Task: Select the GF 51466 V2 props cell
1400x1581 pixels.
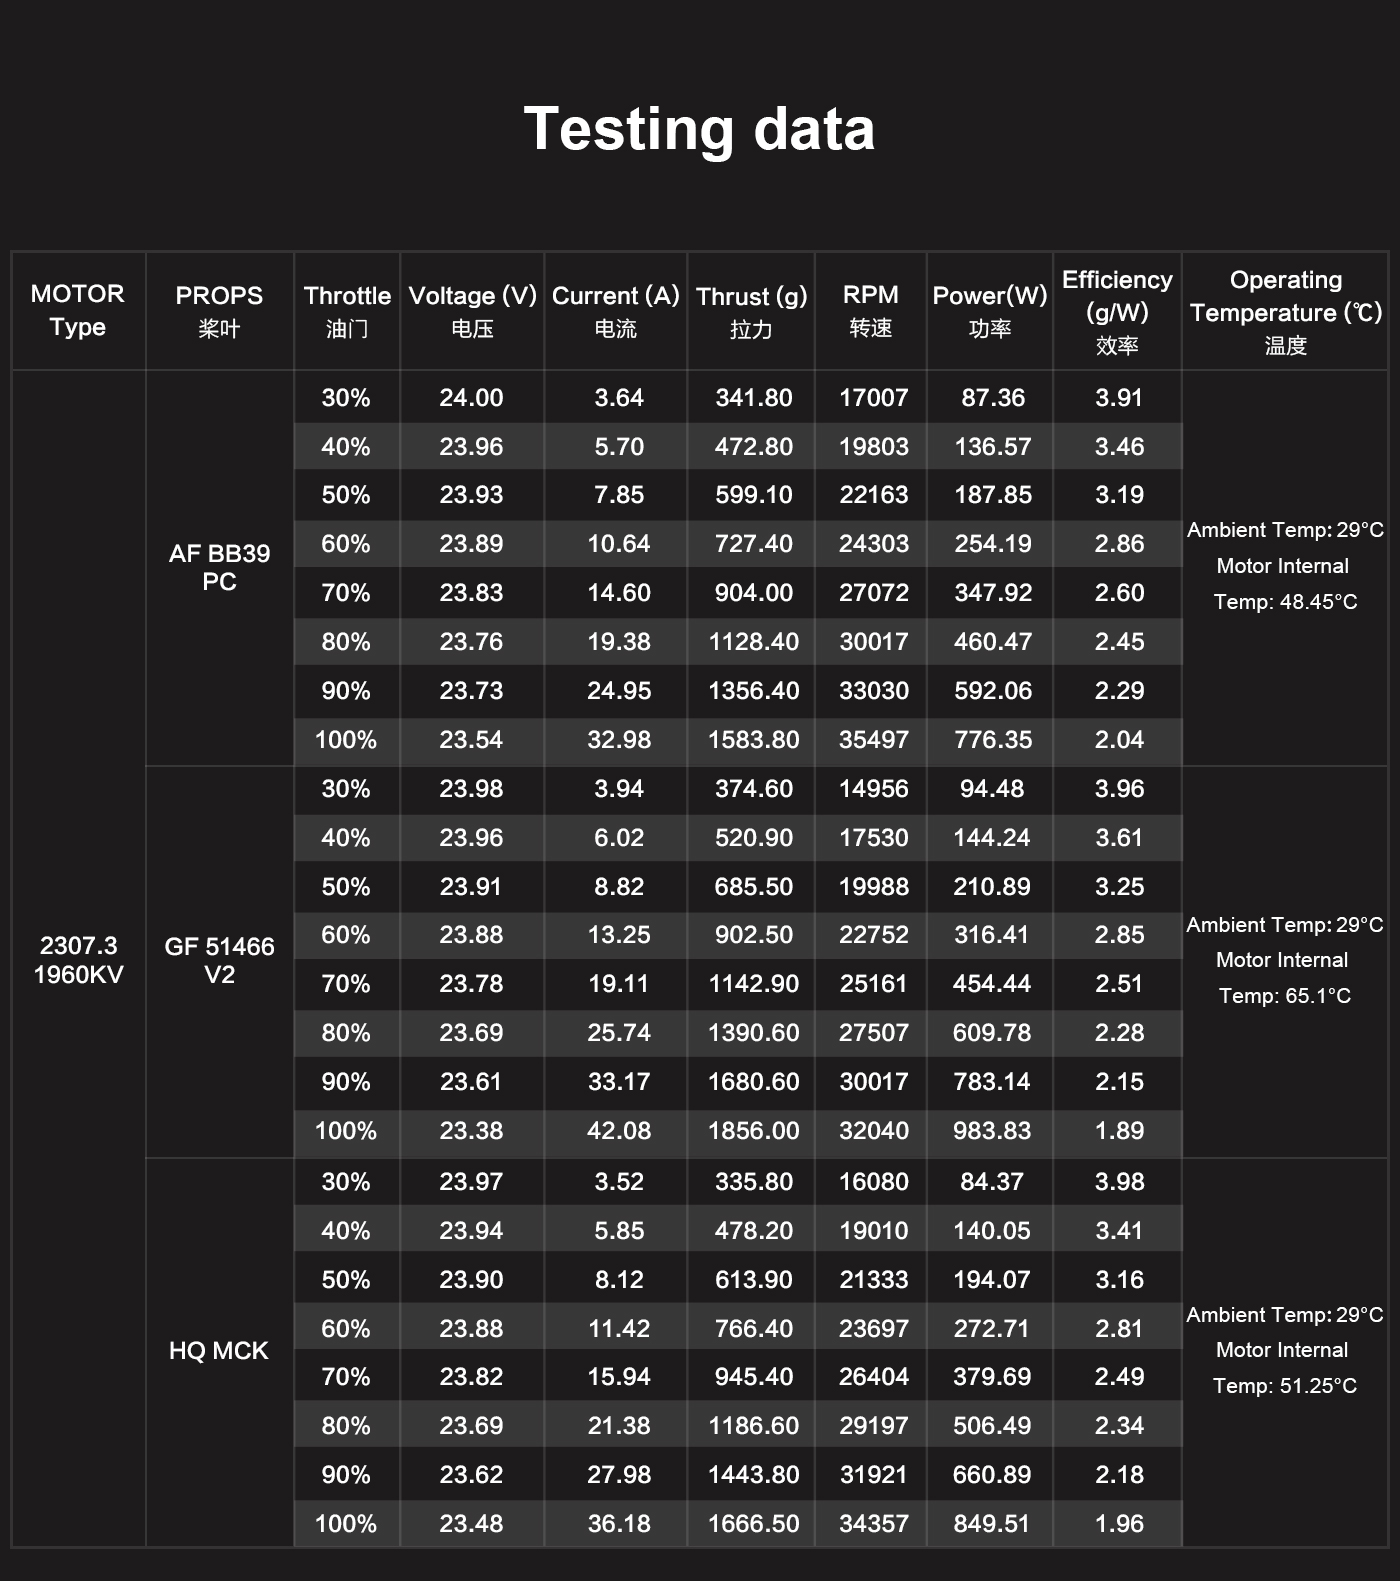Action: coord(219,960)
